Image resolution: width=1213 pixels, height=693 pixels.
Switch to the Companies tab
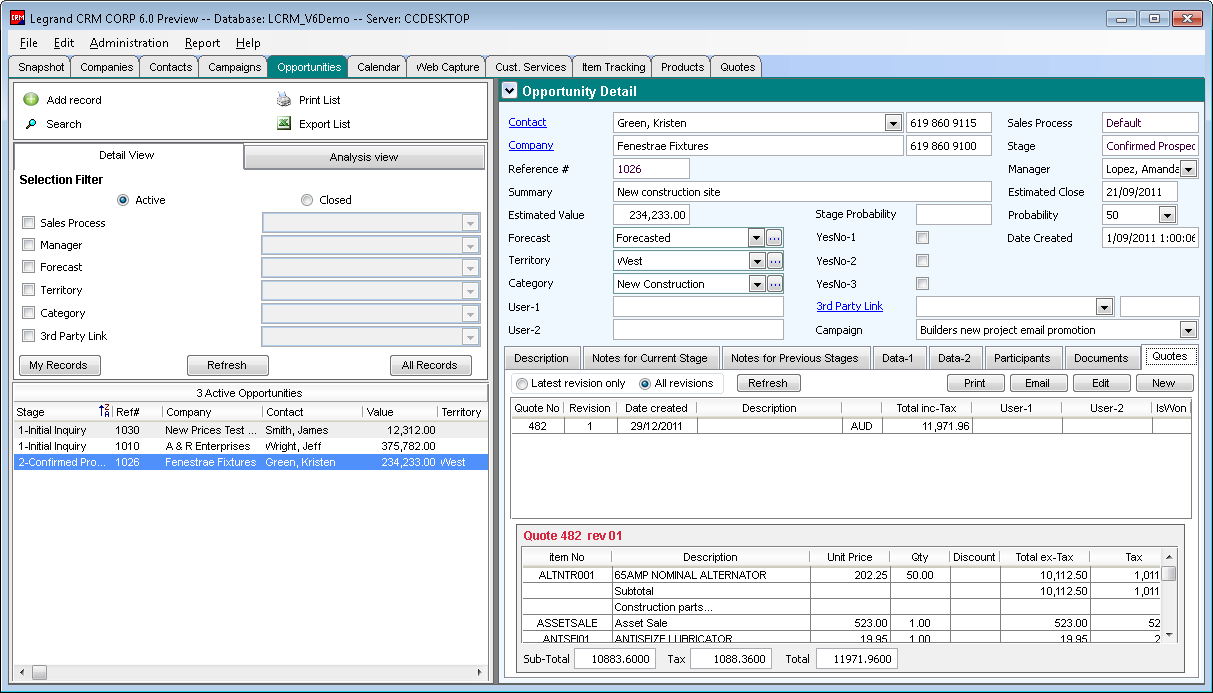click(107, 67)
